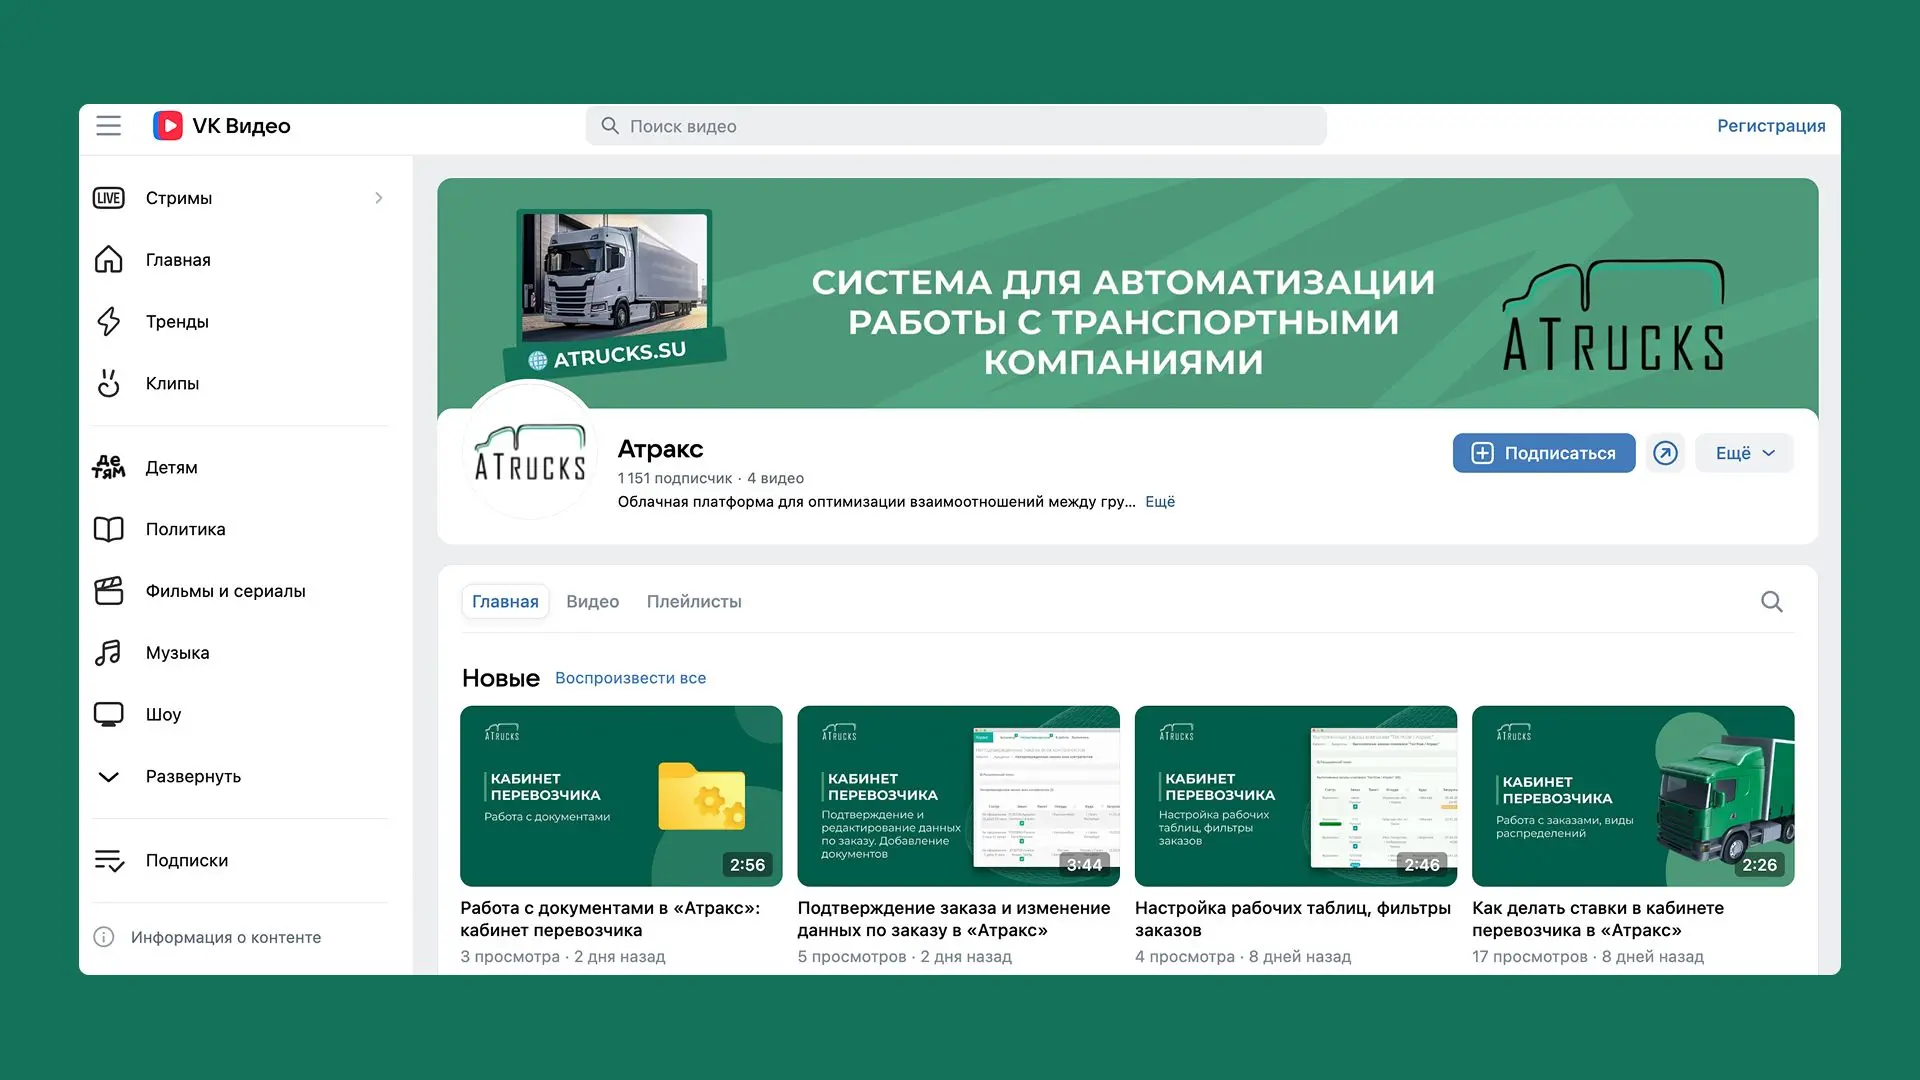Open Шоу monitor icon

click(x=108, y=714)
